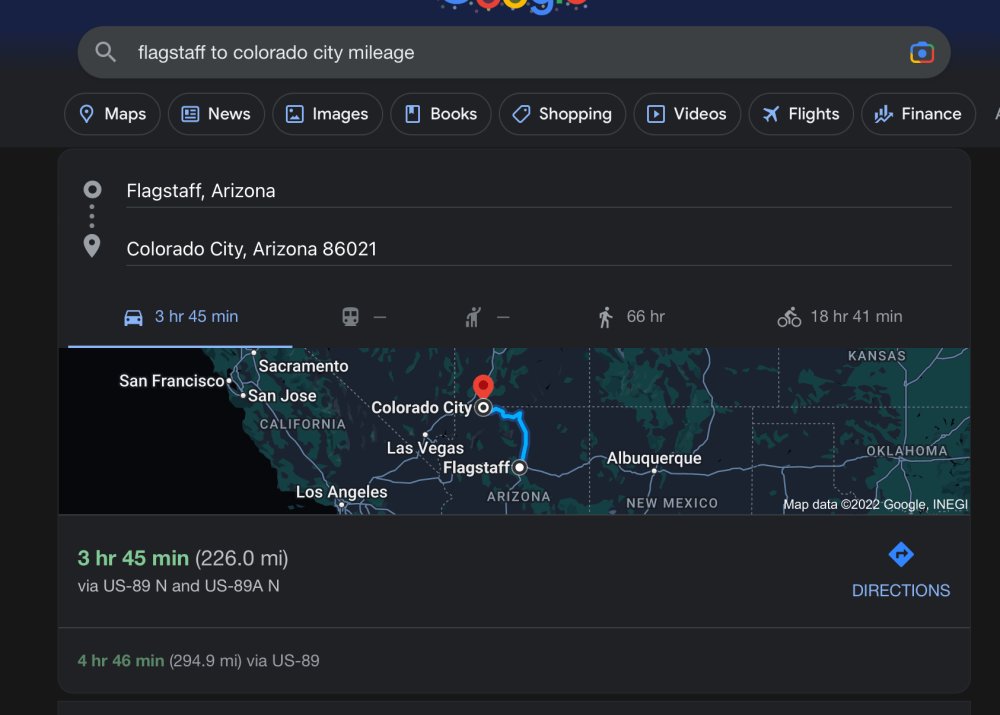
Task: Open the Shopping search filter
Action: [562, 114]
